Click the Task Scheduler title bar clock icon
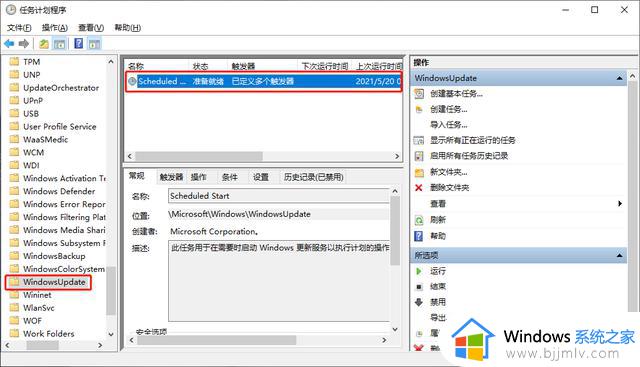This screenshot has width=640, height=367. [x=11, y=10]
